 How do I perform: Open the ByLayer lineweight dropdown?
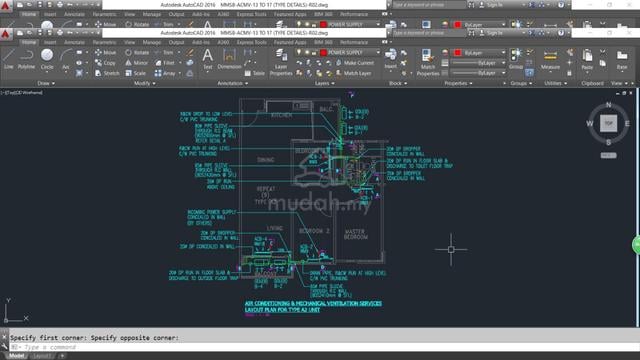tap(503, 63)
